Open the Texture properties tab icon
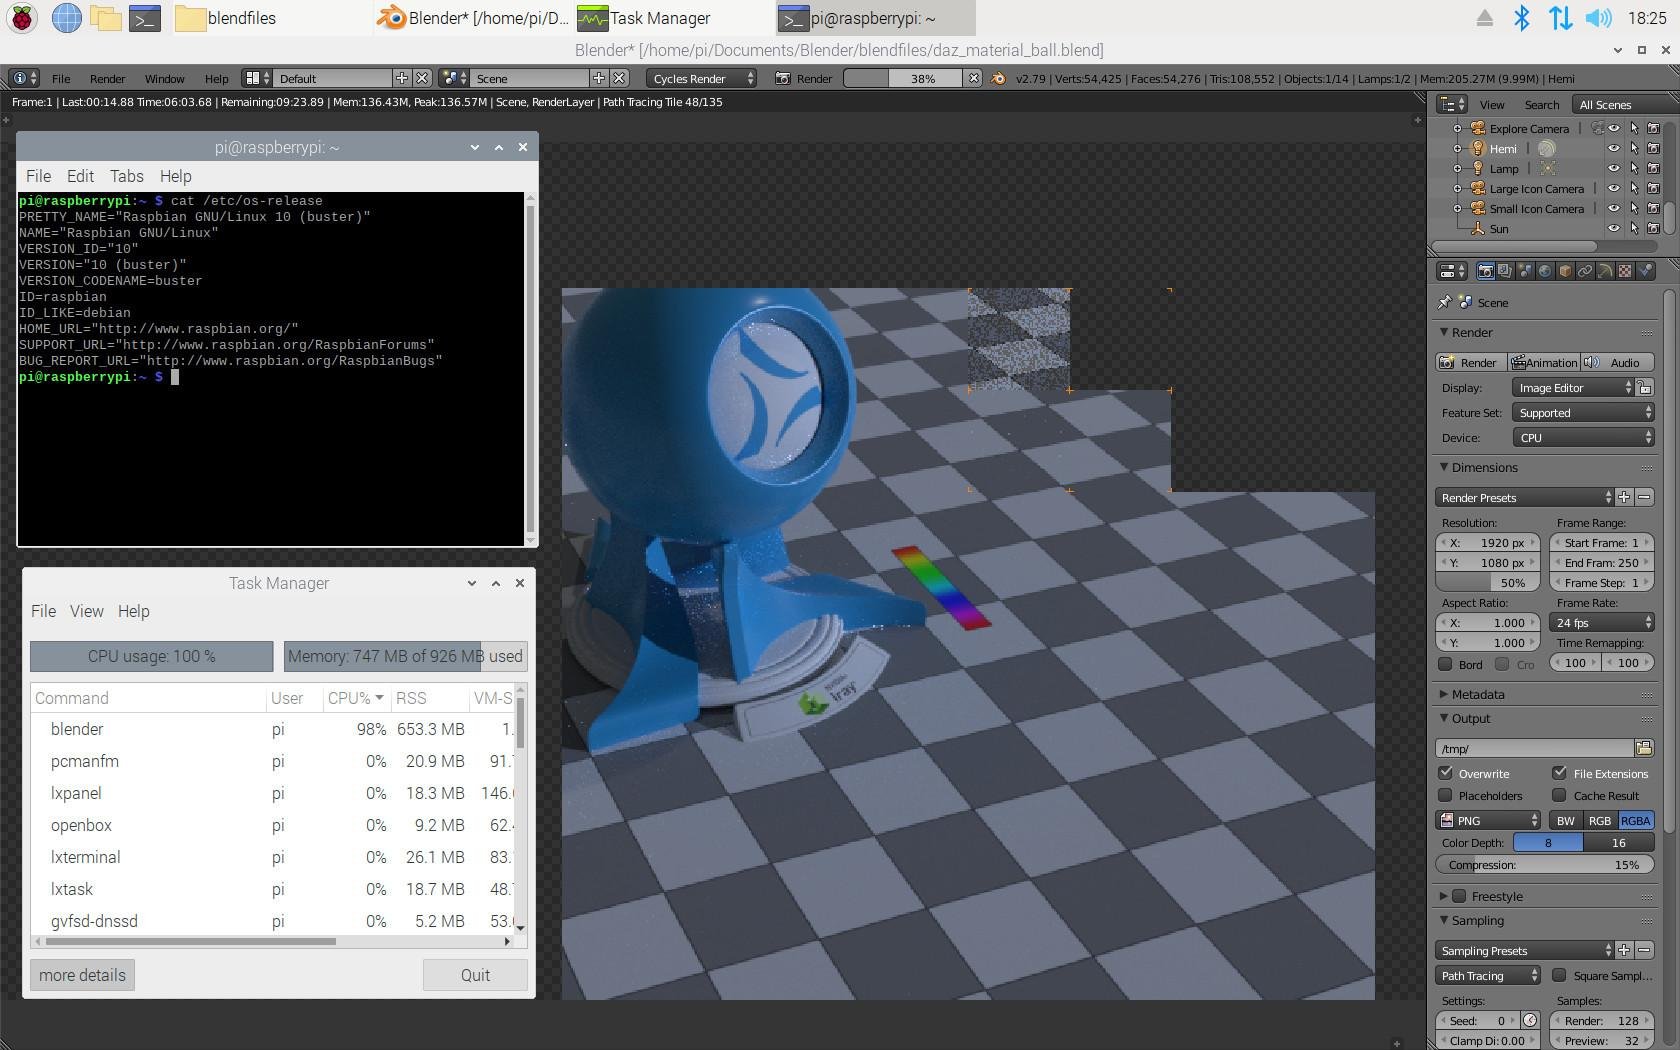 point(1625,271)
